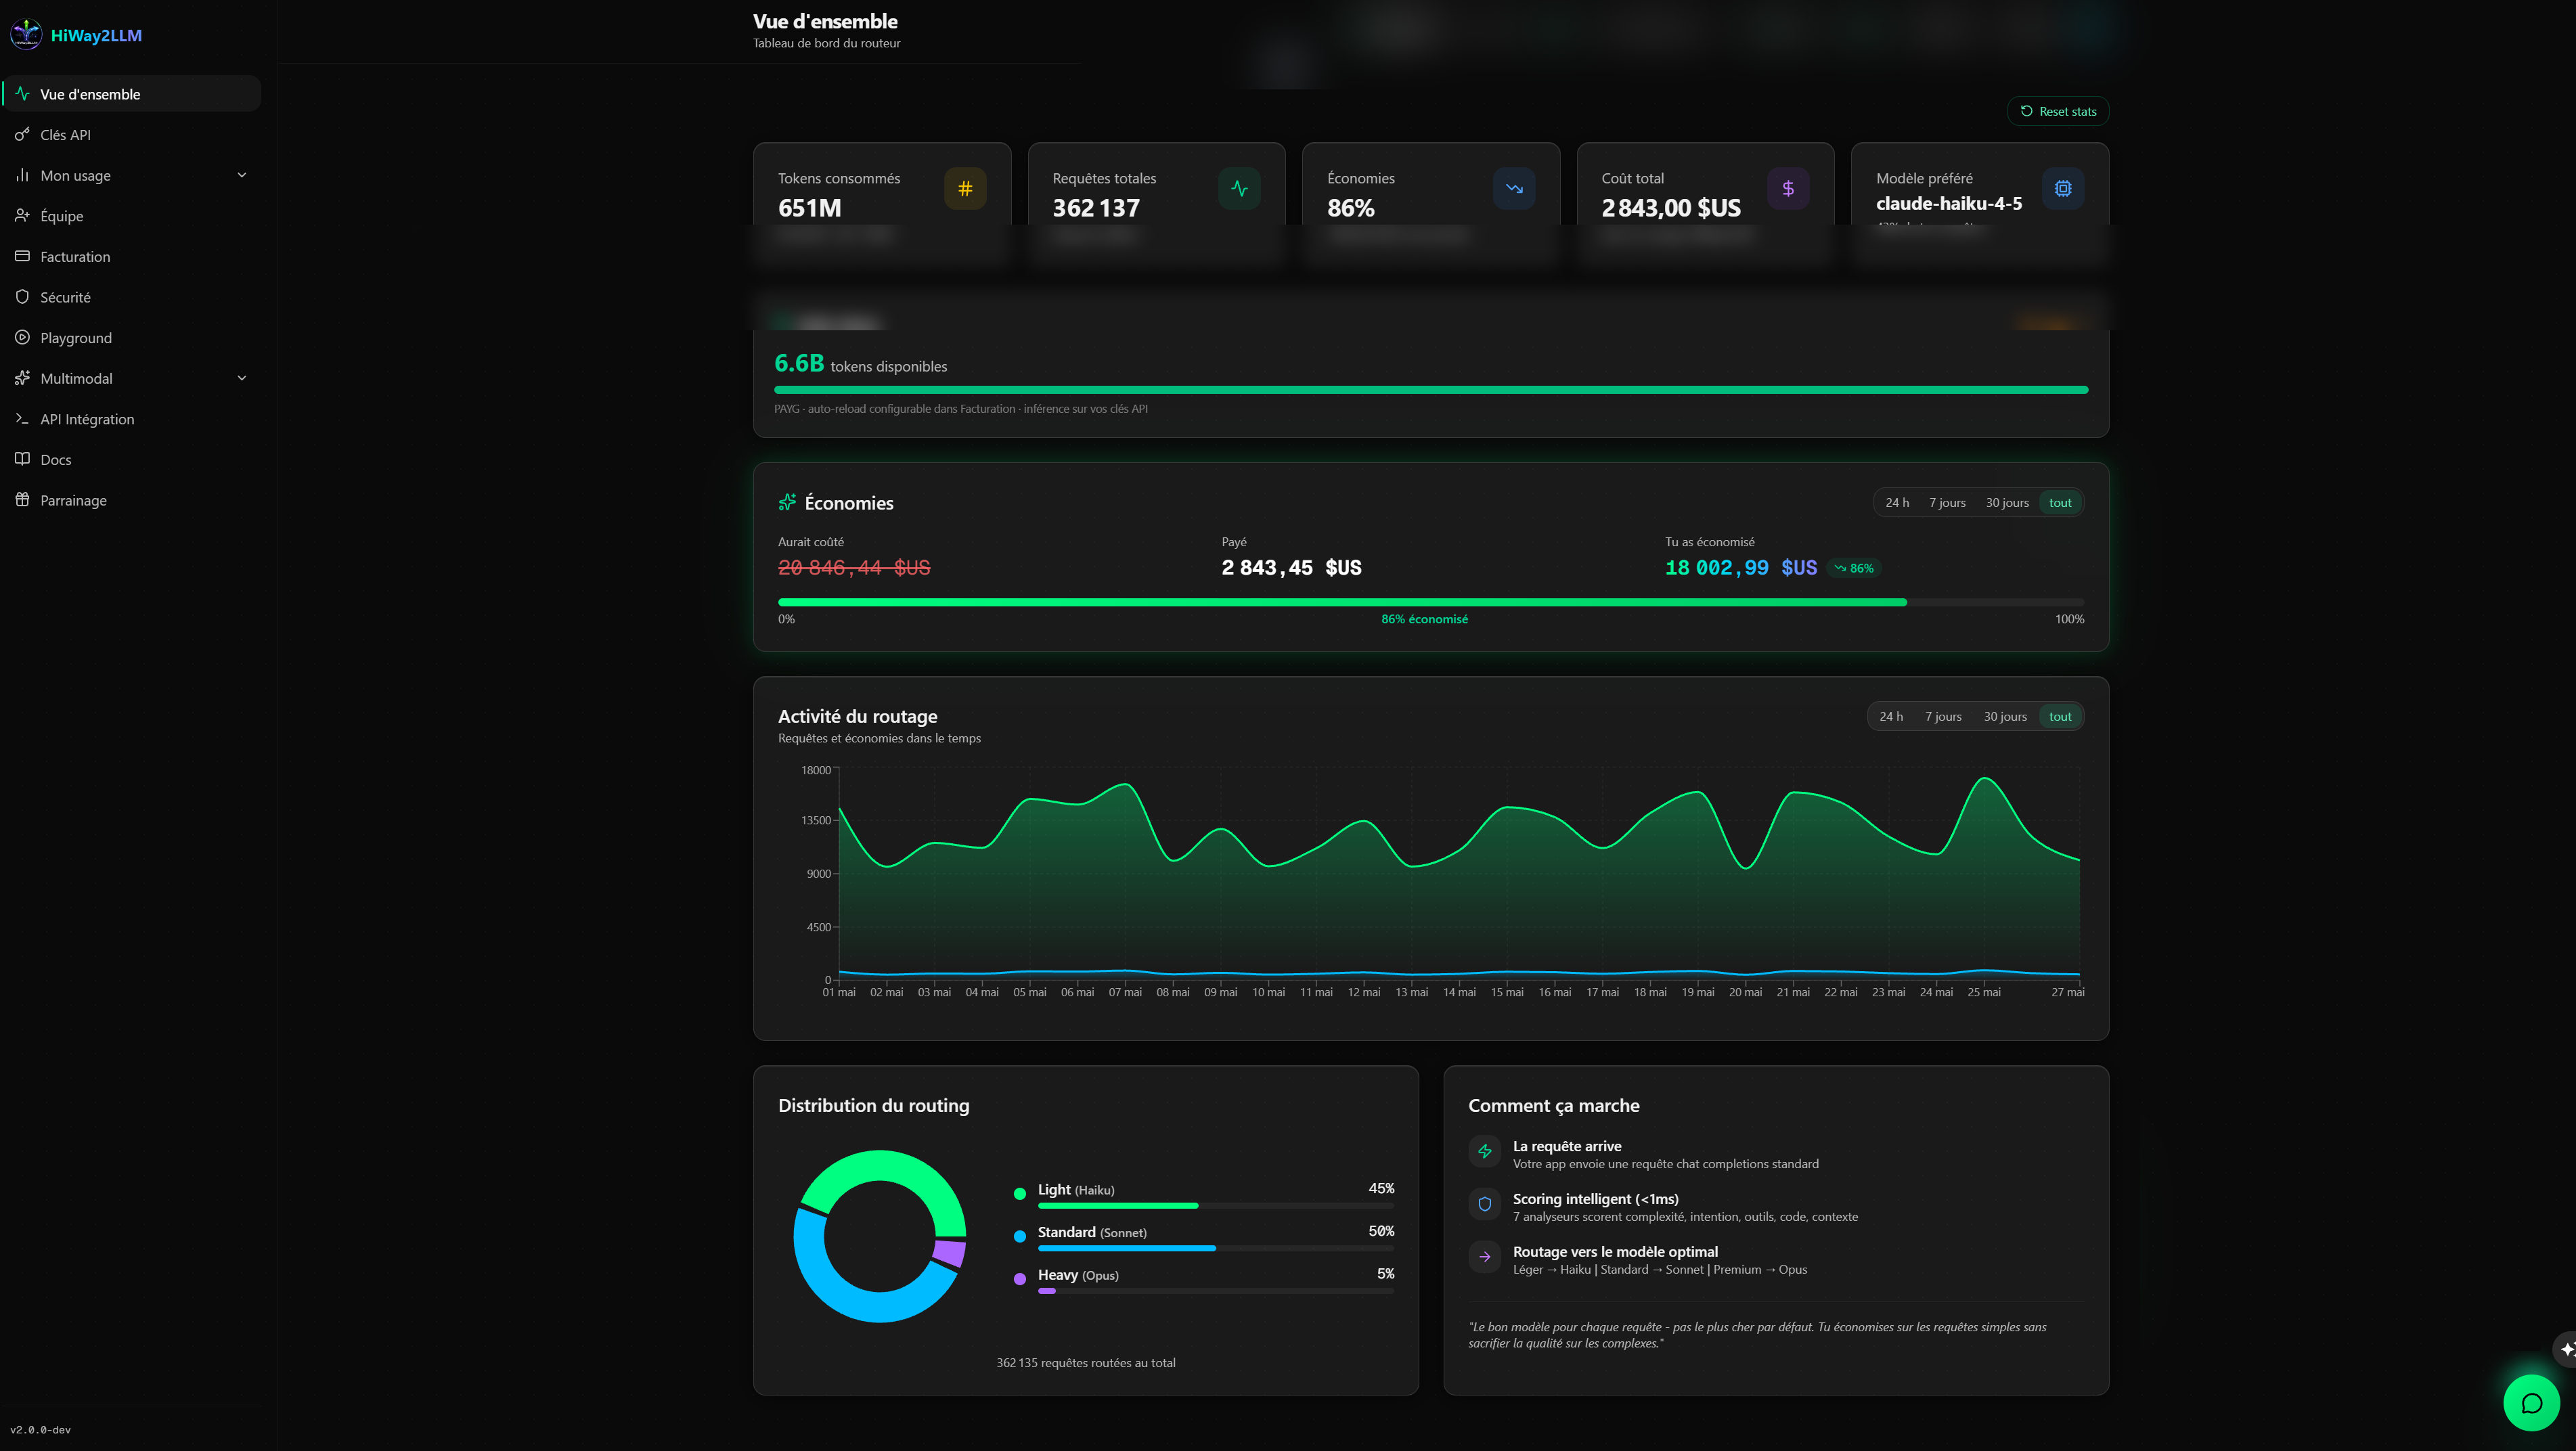Screen dimensions: 2576x1451
Task: Click La requête arrive lightning icon
Action: [x=1485, y=1151]
